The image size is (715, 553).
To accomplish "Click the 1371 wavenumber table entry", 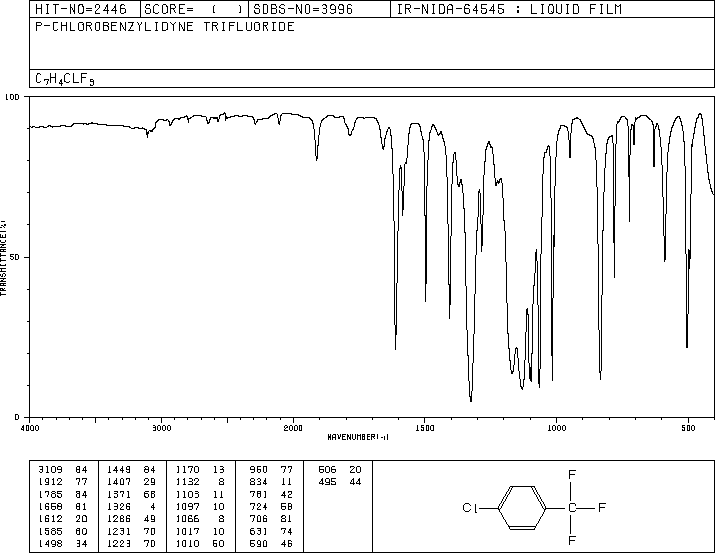I will click(x=119, y=494).
